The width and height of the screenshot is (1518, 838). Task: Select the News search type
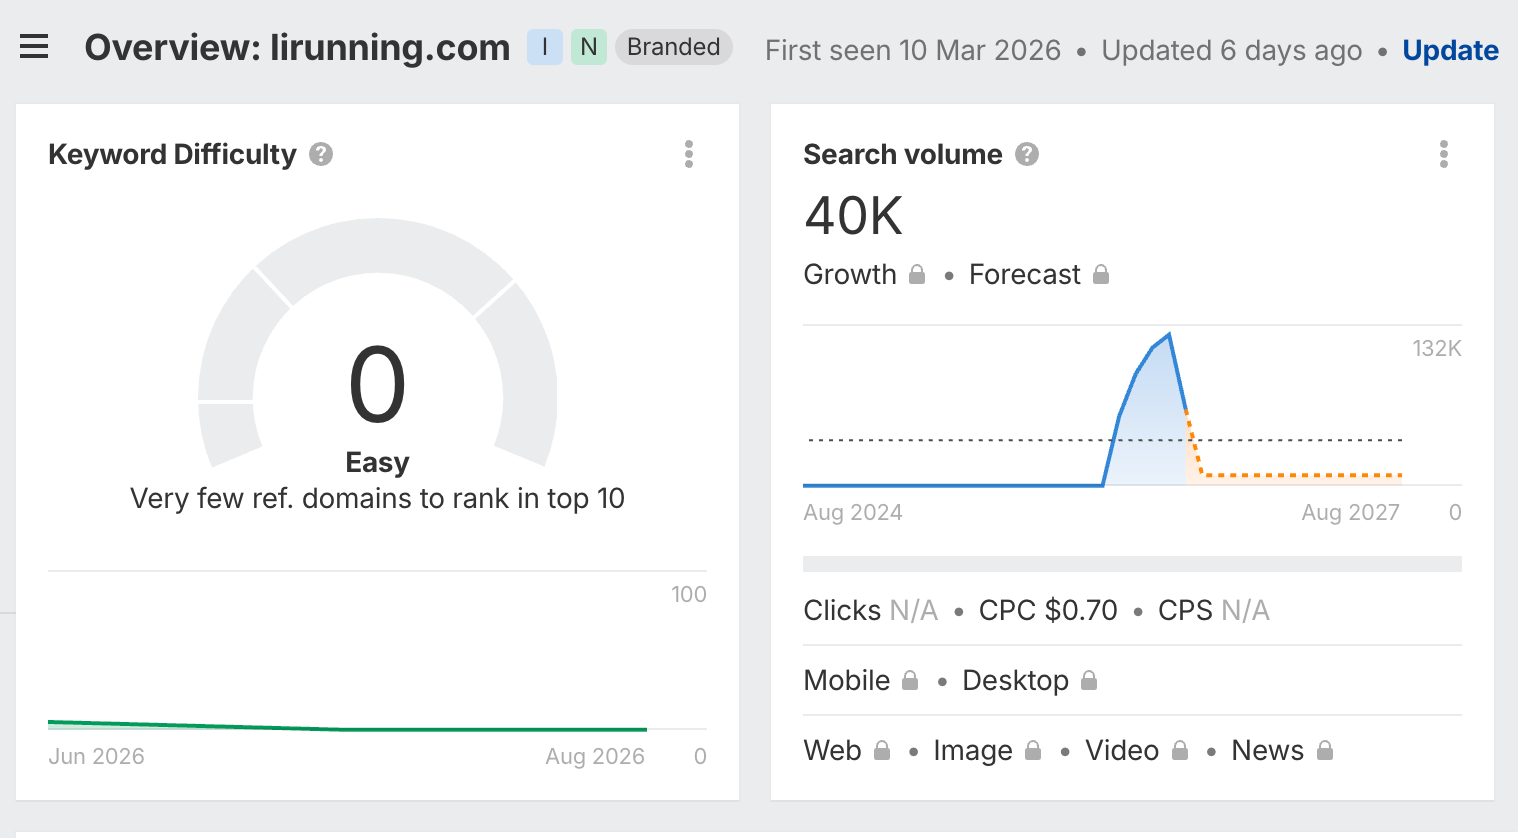1268,750
